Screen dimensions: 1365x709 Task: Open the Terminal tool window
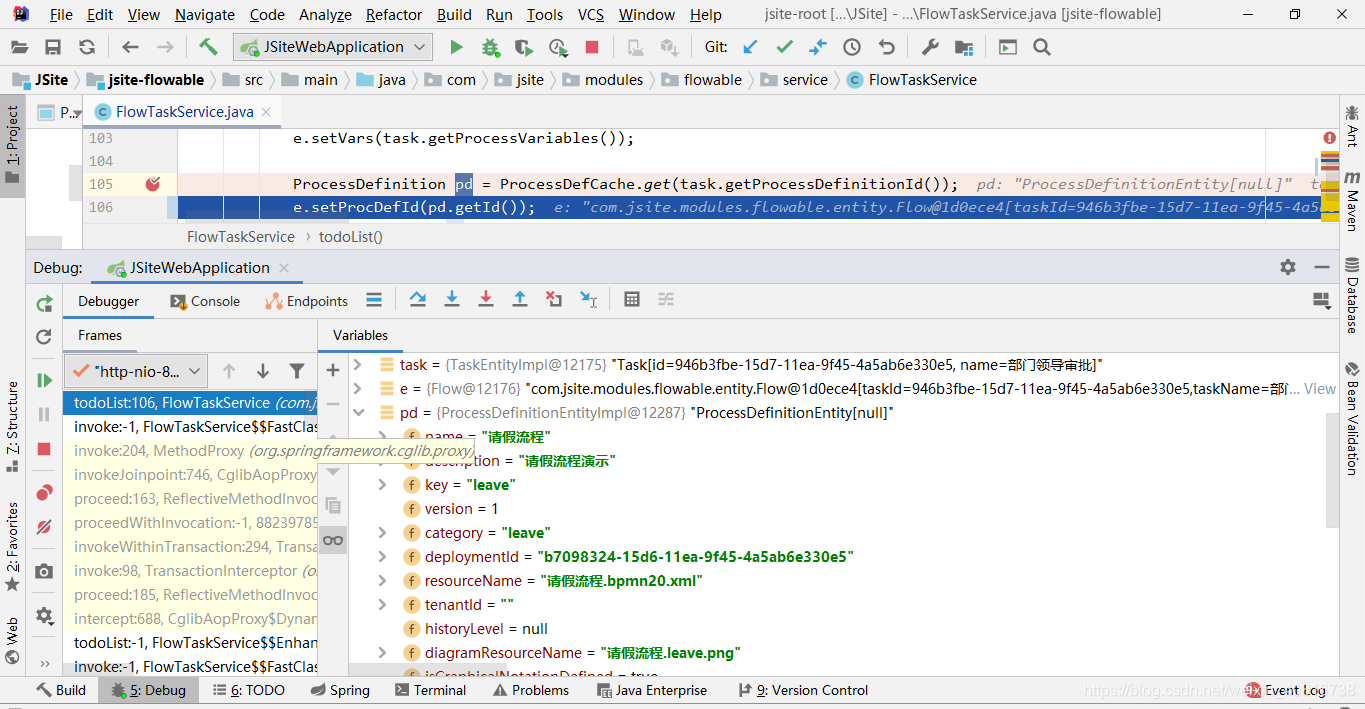pyautogui.click(x=430, y=690)
